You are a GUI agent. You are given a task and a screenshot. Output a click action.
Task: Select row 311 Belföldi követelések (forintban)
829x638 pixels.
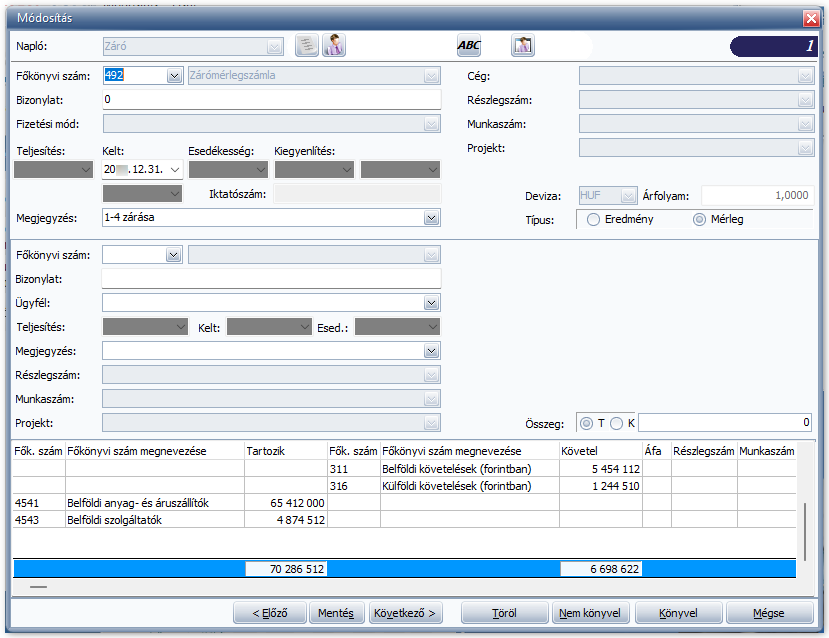(404, 469)
